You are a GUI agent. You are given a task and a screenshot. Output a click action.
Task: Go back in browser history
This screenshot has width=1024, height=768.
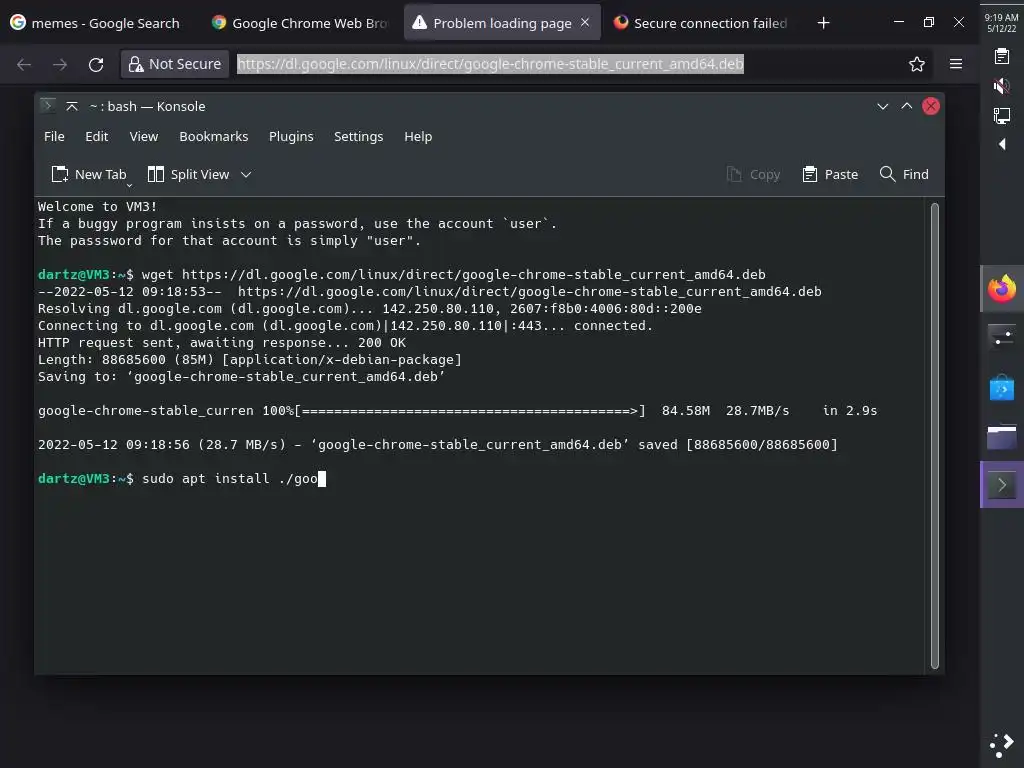point(24,64)
